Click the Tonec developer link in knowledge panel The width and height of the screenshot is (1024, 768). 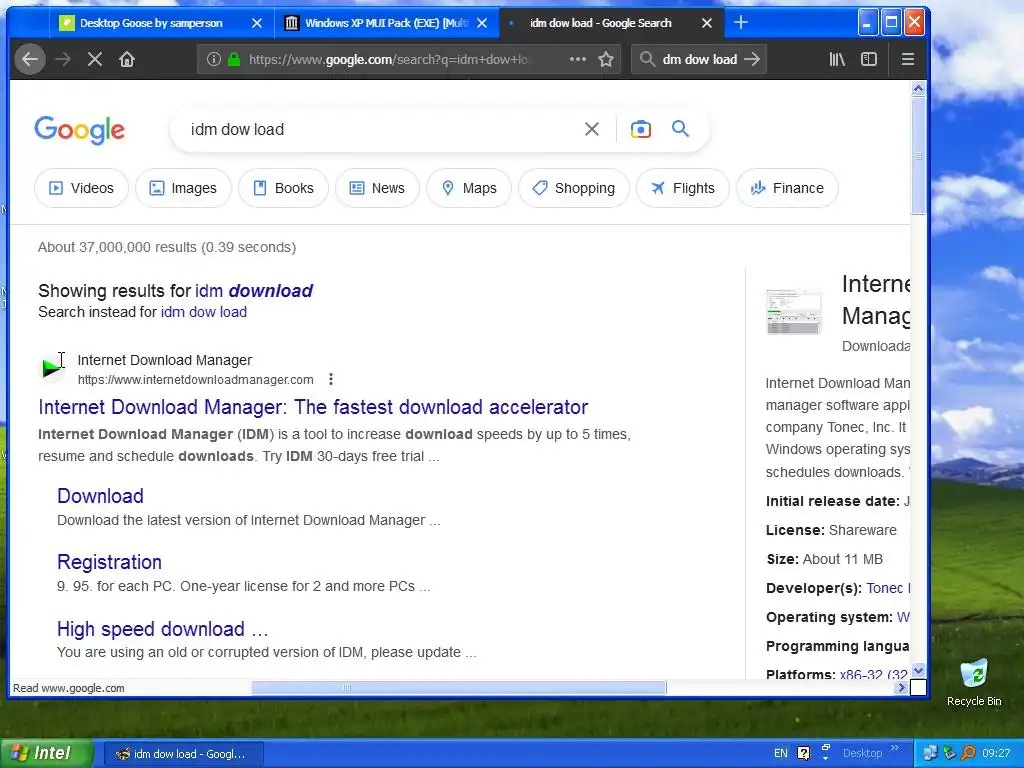(888, 588)
